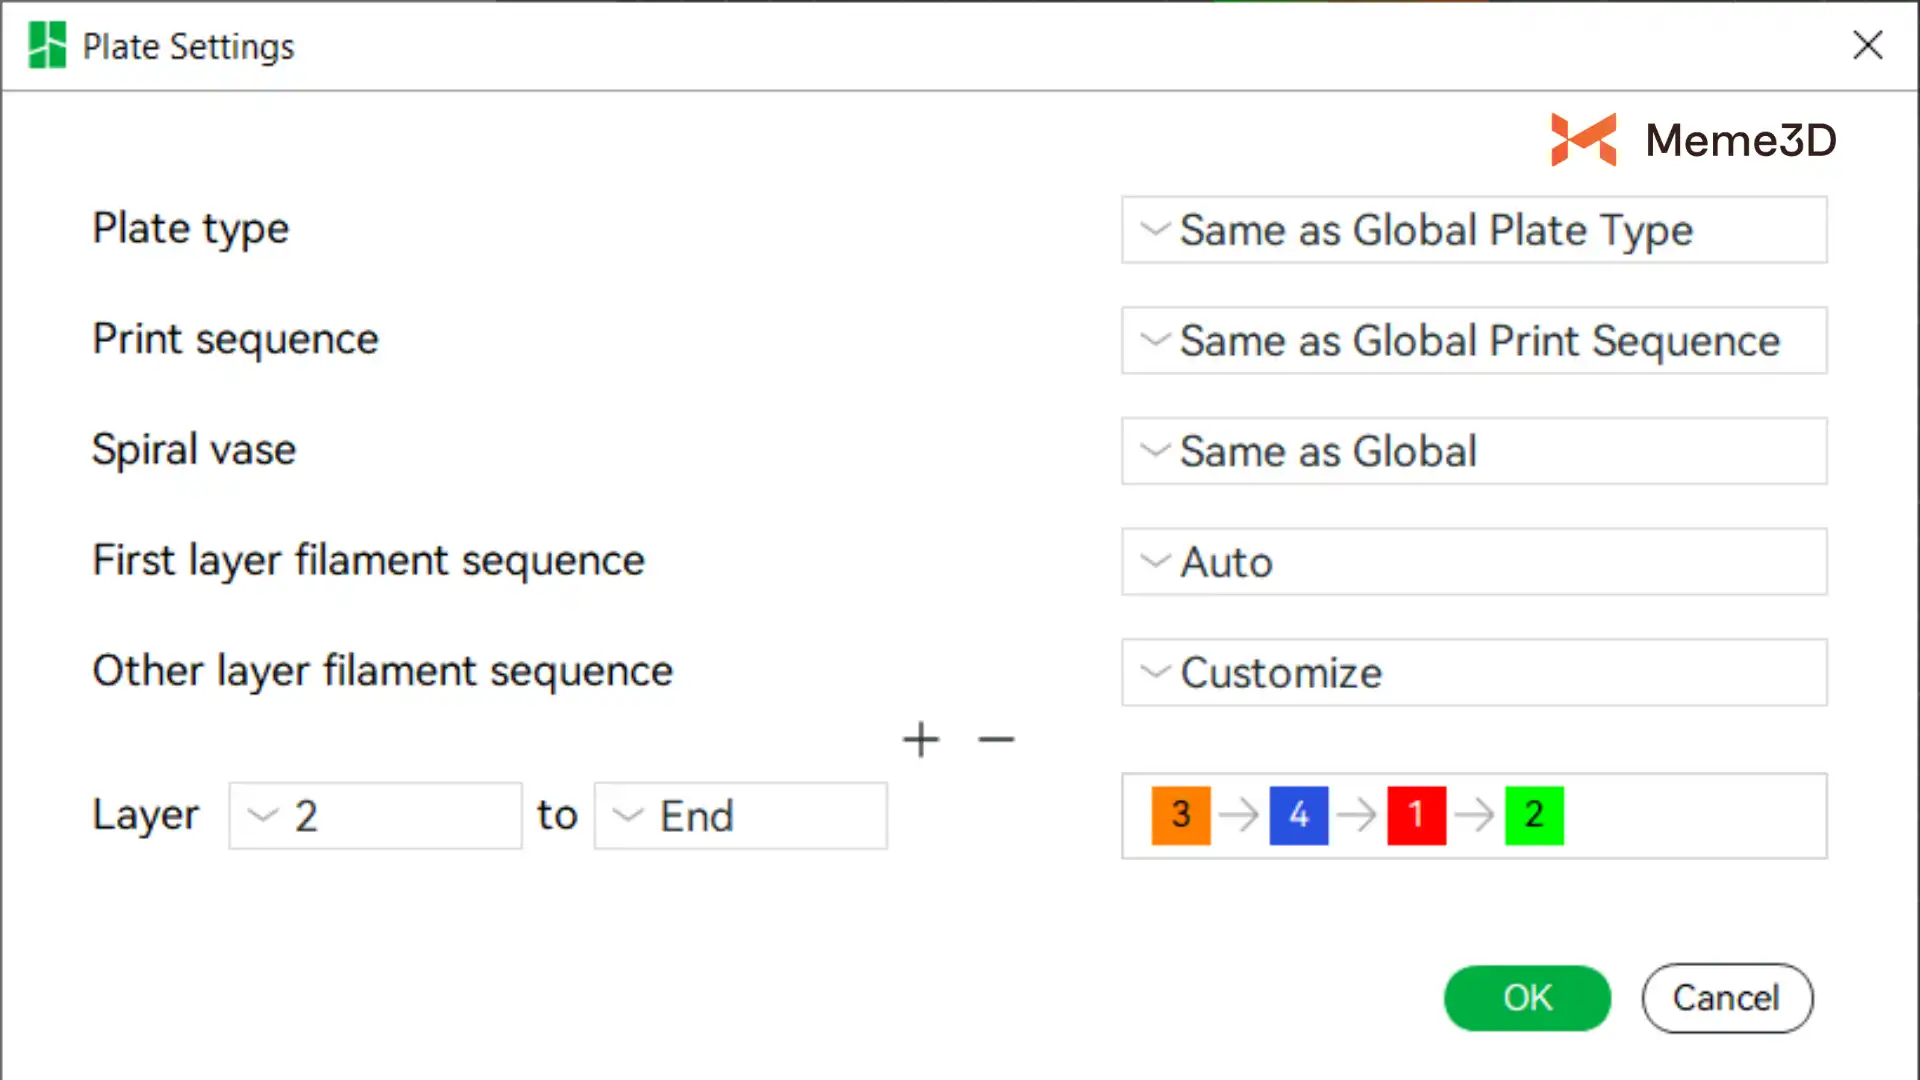The height and width of the screenshot is (1080, 1920).
Task: Open First layer filament sequence dropdown
Action: click(1474, 562)
